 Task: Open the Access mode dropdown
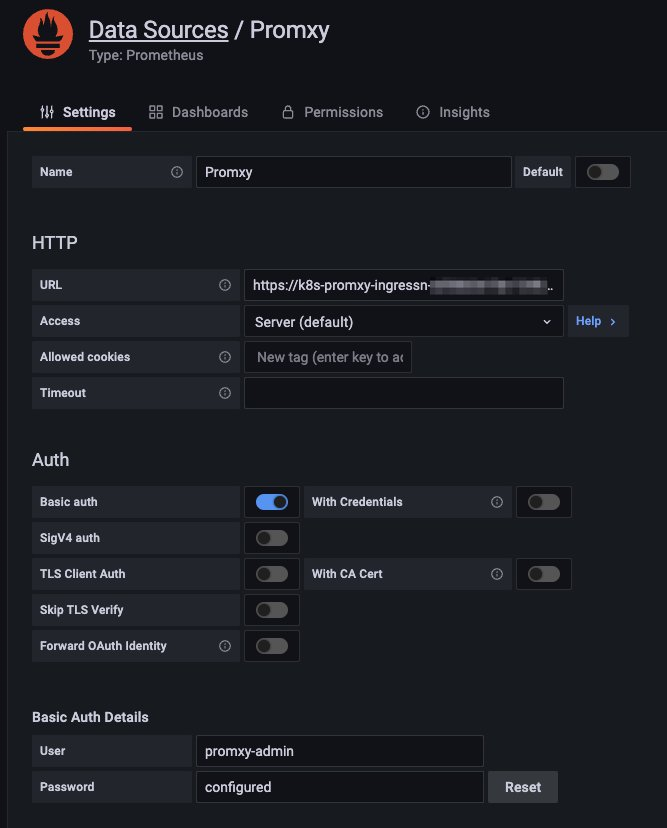point(403,321)
